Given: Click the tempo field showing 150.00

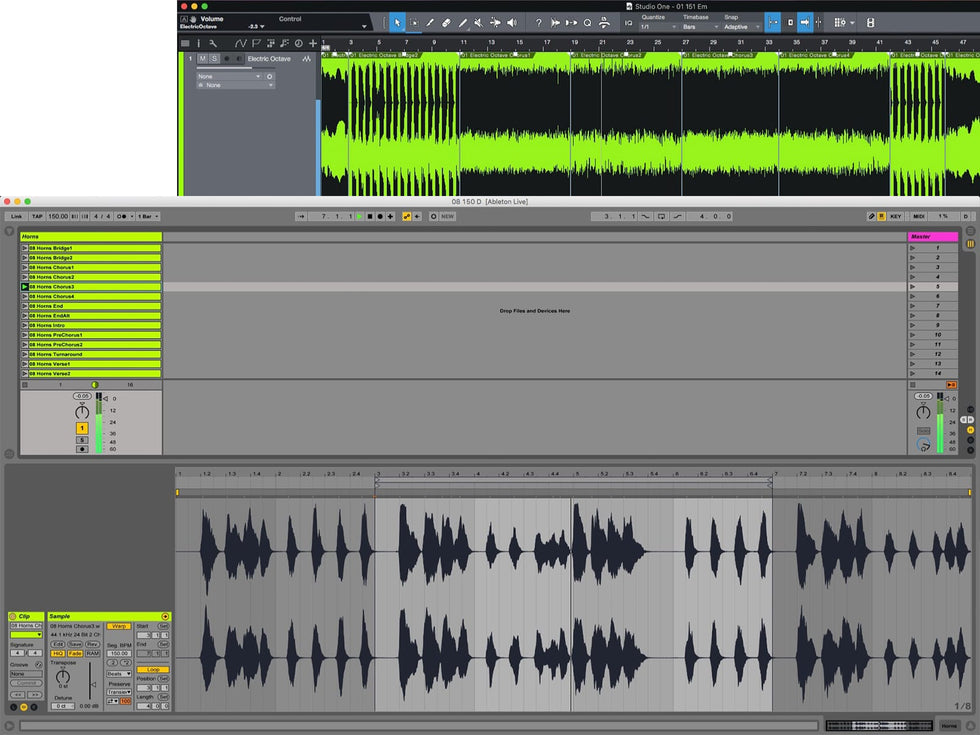Looking at the screenshot, I should (x=59, y=216).
